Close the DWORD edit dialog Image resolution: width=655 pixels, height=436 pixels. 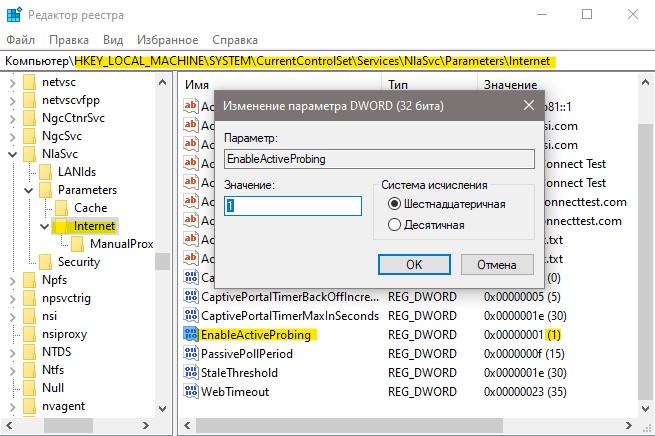pos(529,105)
